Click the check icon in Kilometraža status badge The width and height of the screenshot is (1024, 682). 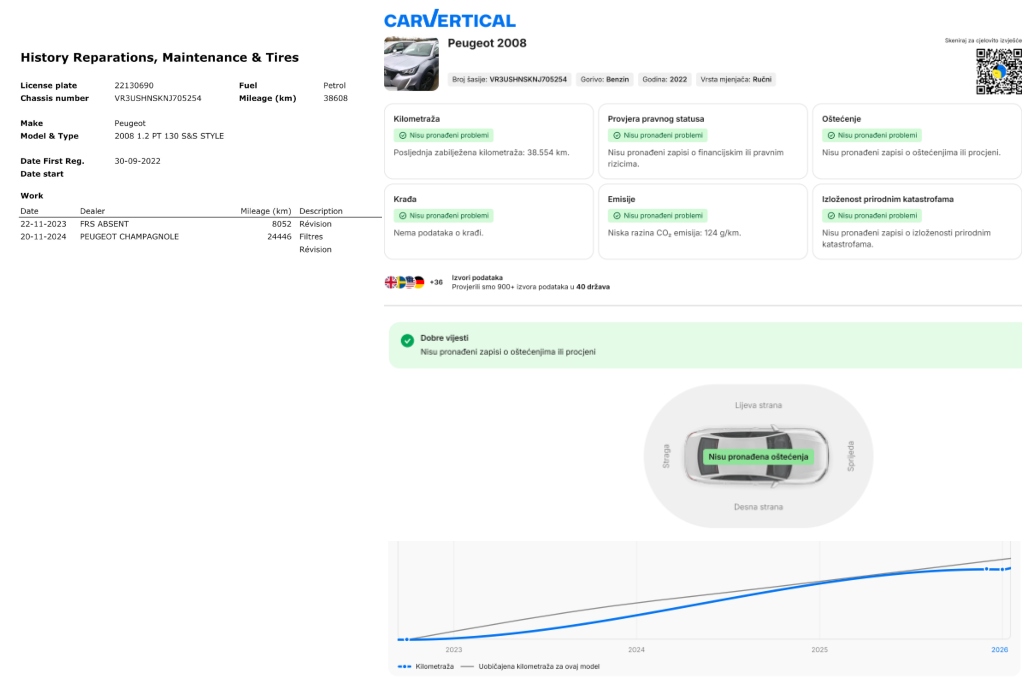402,135
